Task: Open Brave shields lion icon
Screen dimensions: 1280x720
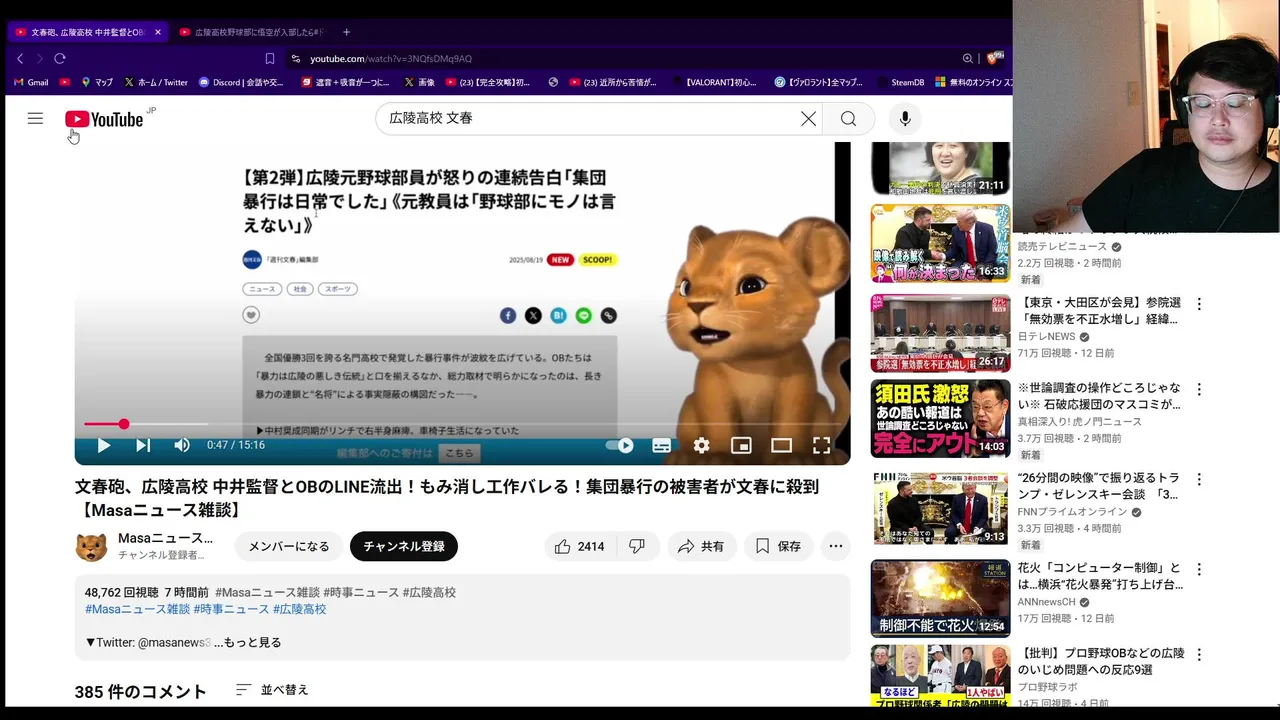Action: (994, 58)
